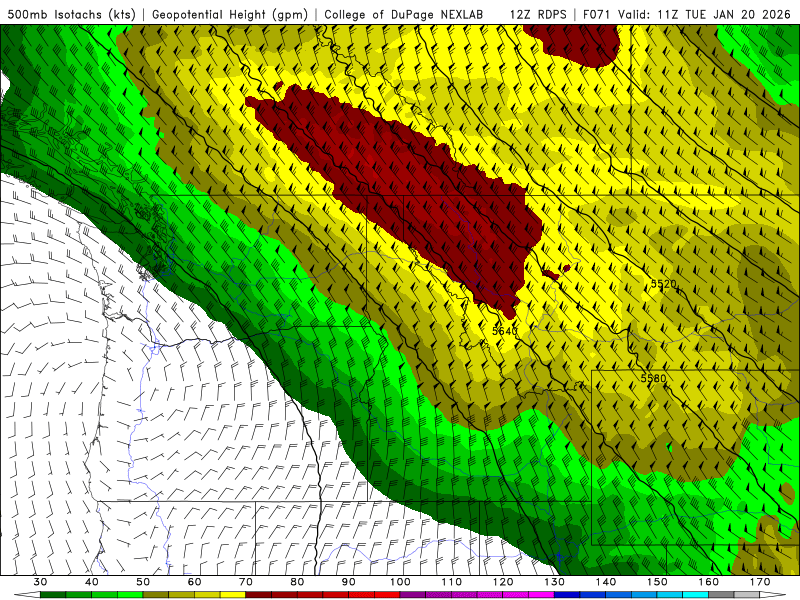Click the 130 tick label on colorbar

click(555, 582)
